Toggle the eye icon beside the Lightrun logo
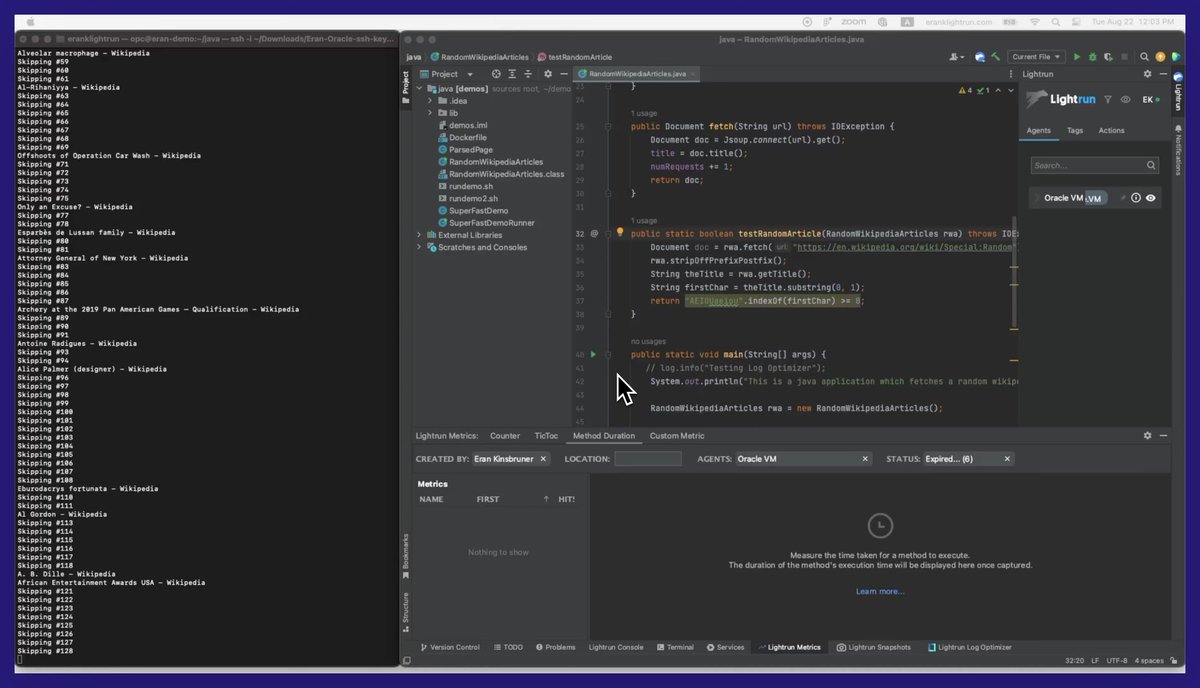 pyautogui.click(x=1126, y=100)
